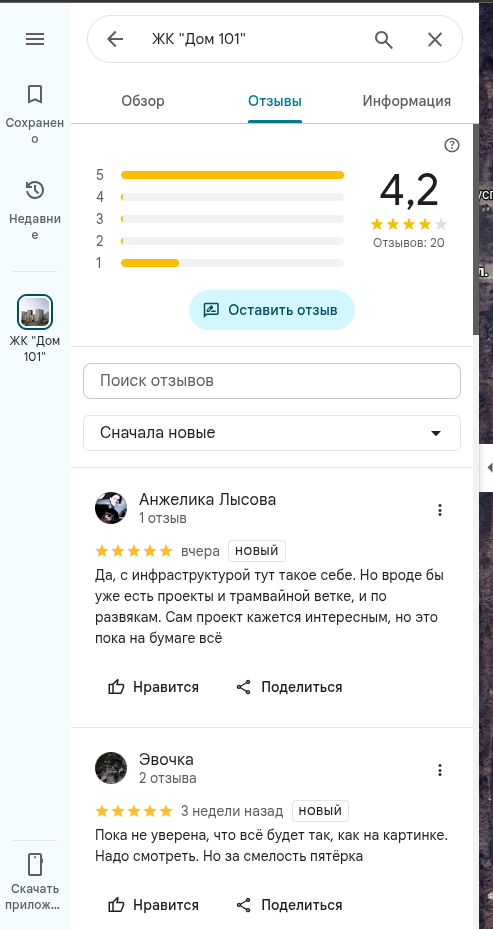Share Эвочка's review
Viewport: 493px width, 929px height.
pos(289,905)
